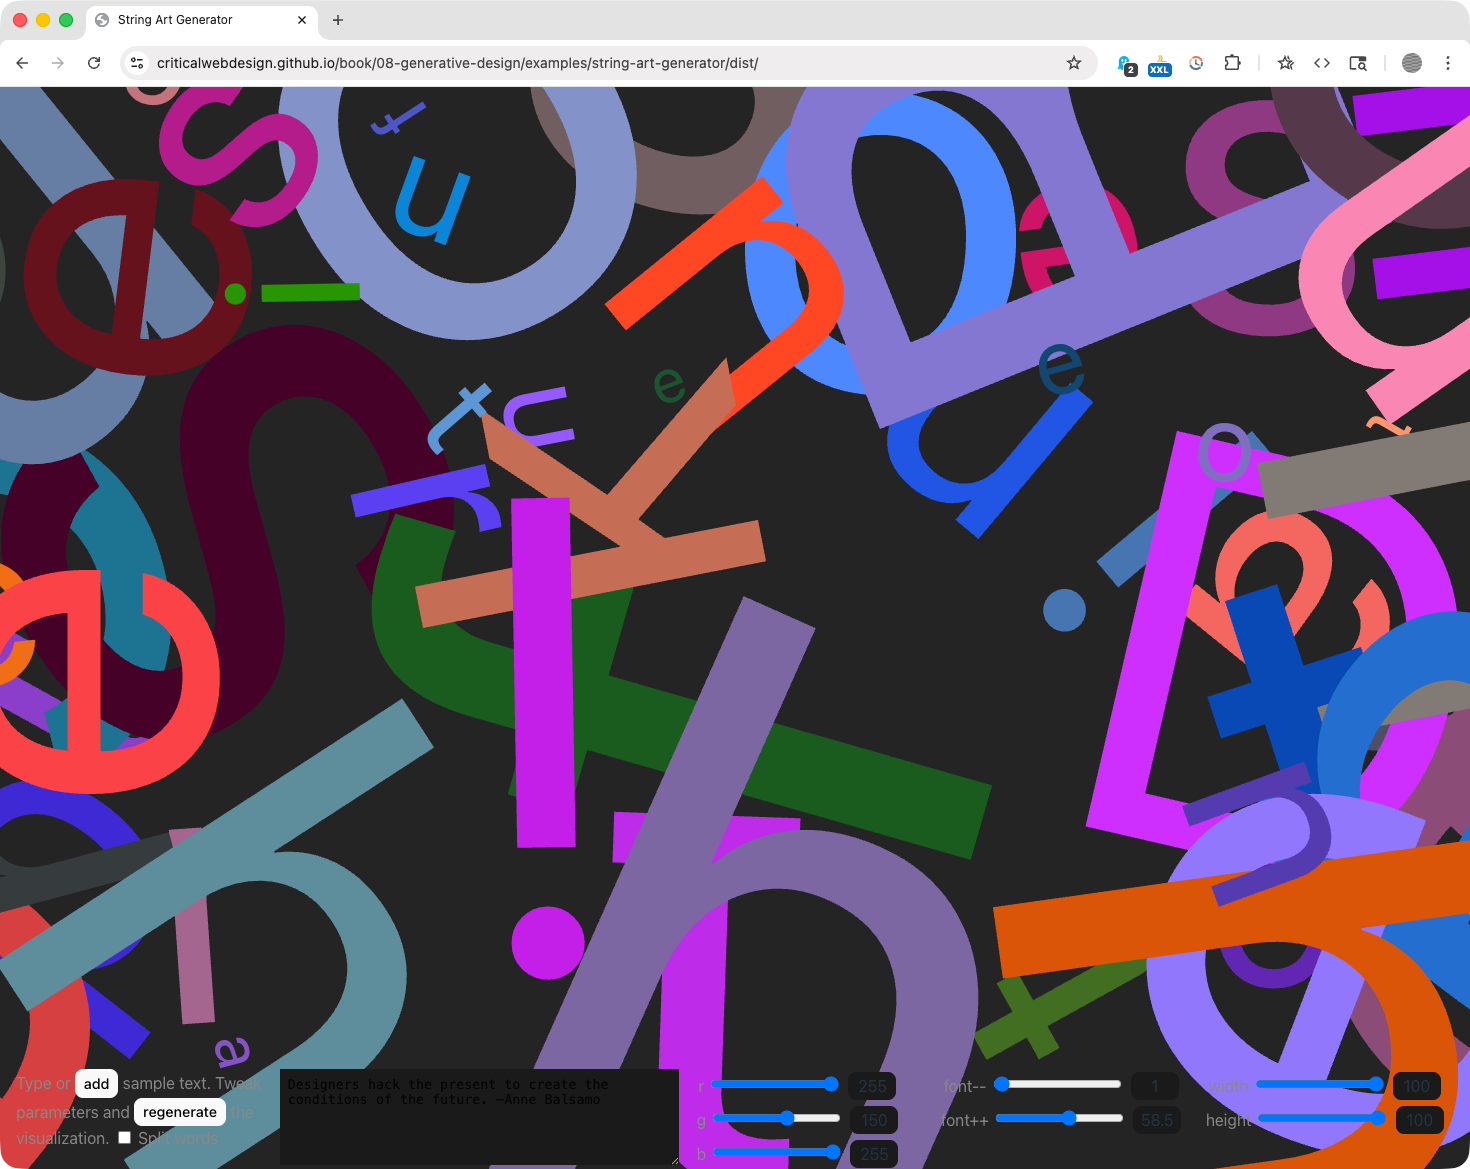Click the font++ slider track
Screen dimensions: 1470x1169
click(1059, 1118)
